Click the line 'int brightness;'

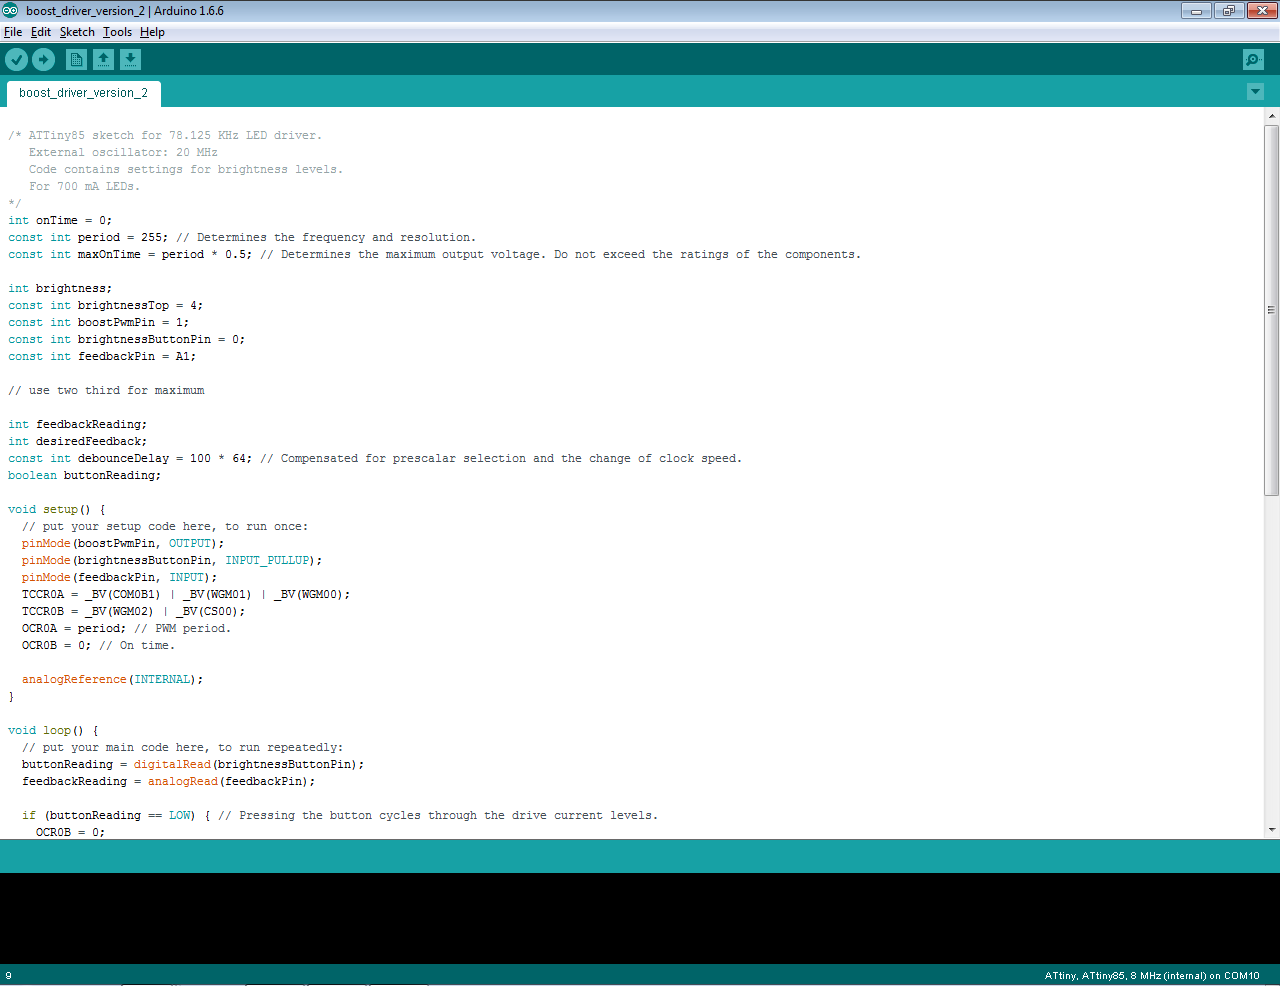pos(60,289)
